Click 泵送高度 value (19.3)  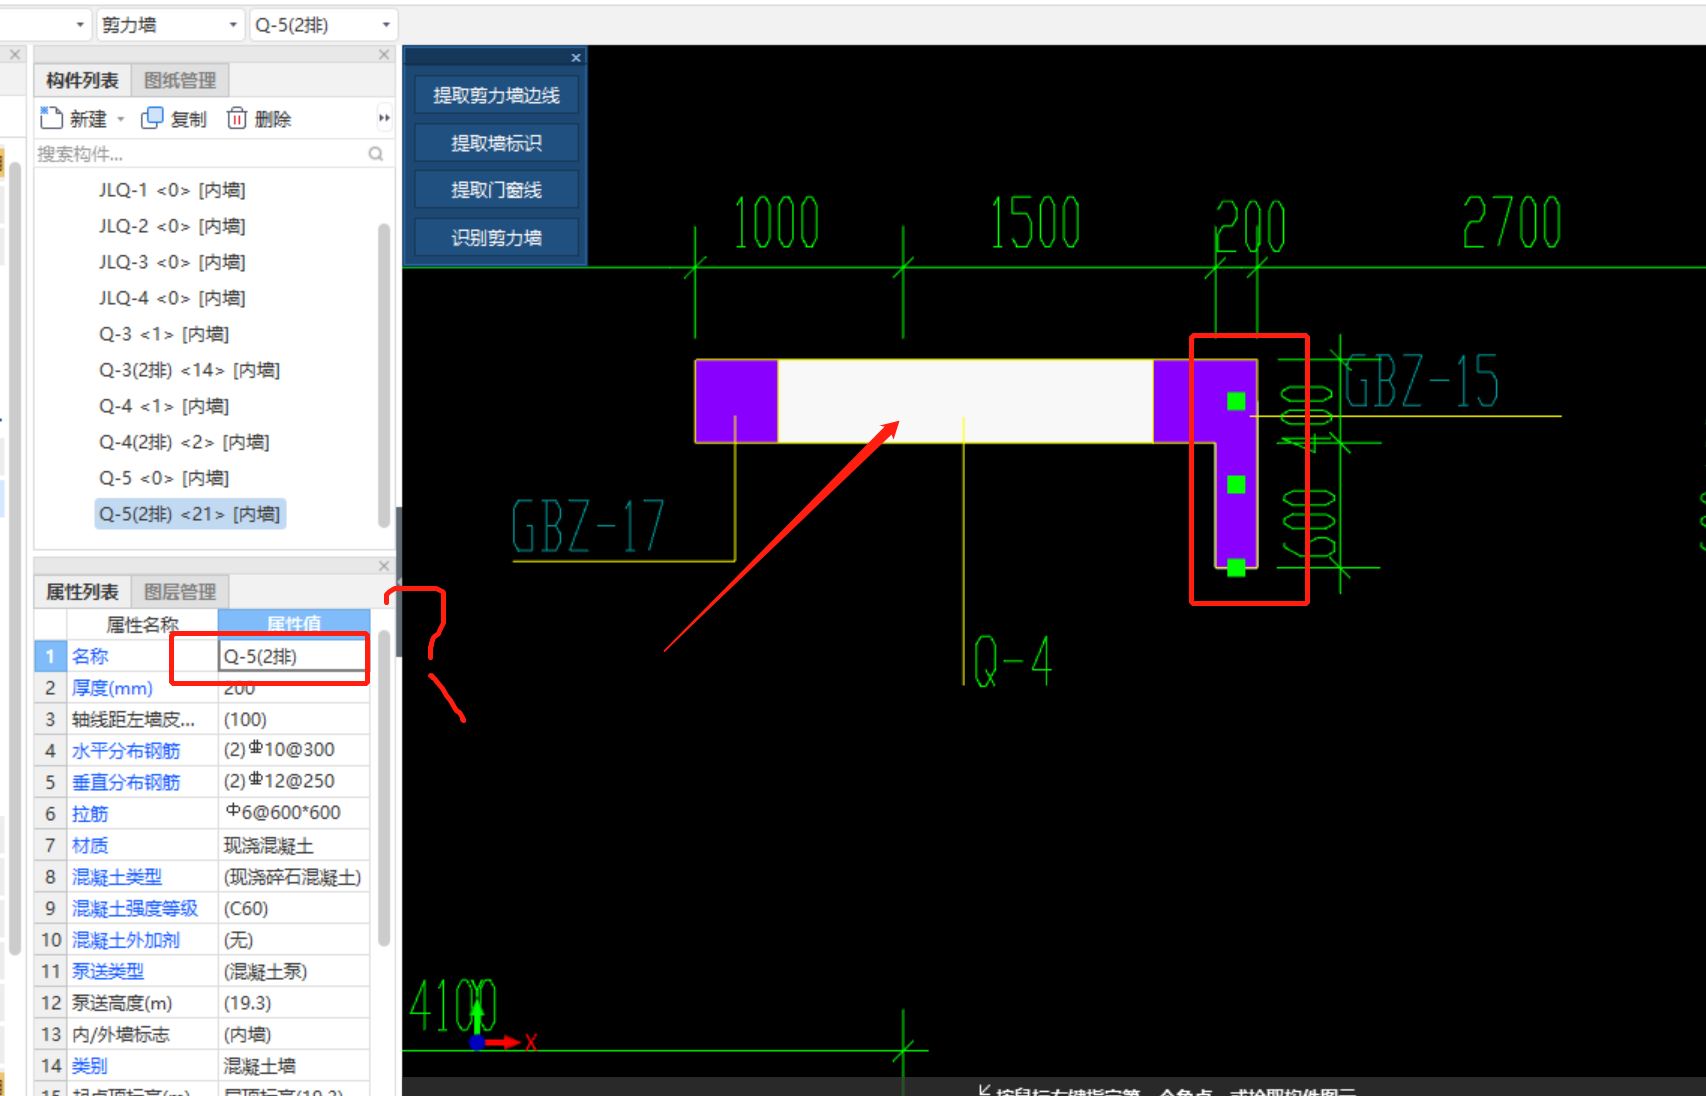(x=294, y=1003)
